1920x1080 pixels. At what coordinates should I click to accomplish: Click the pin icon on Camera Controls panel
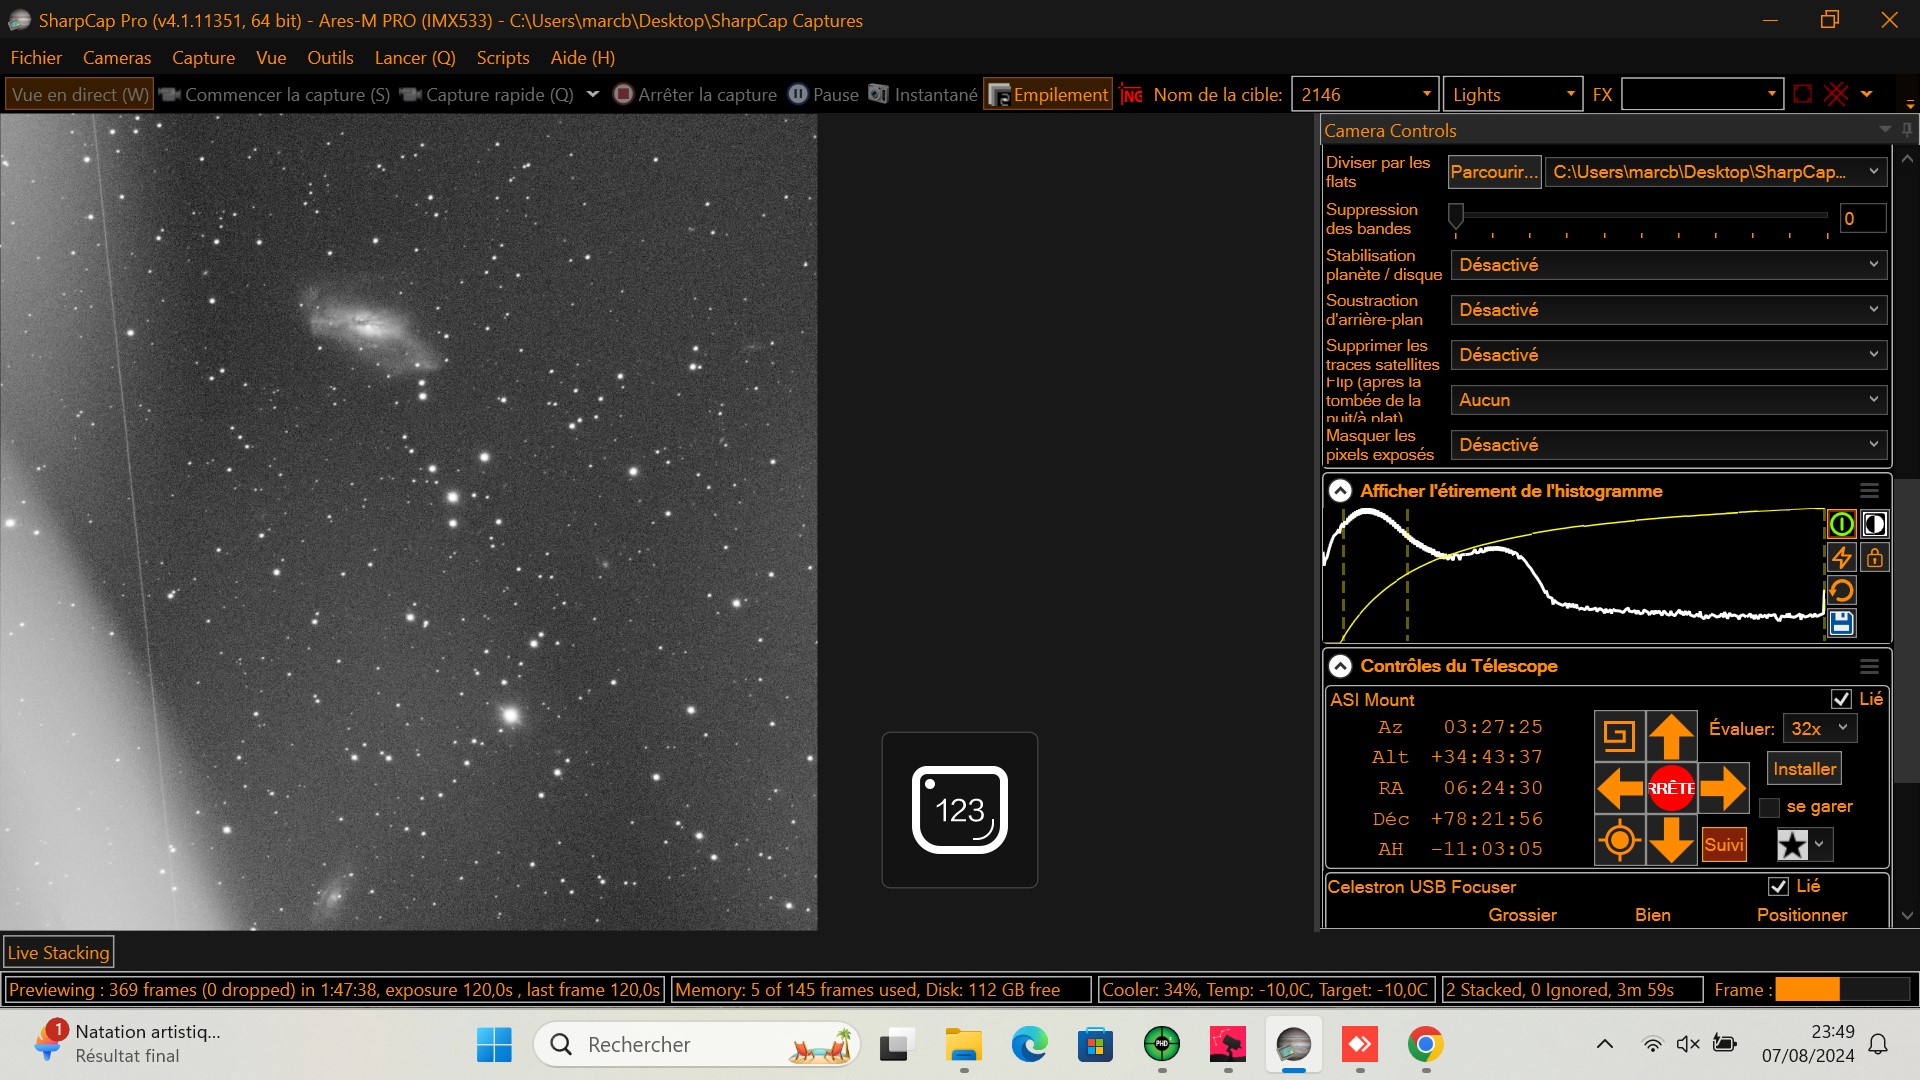1907,130
